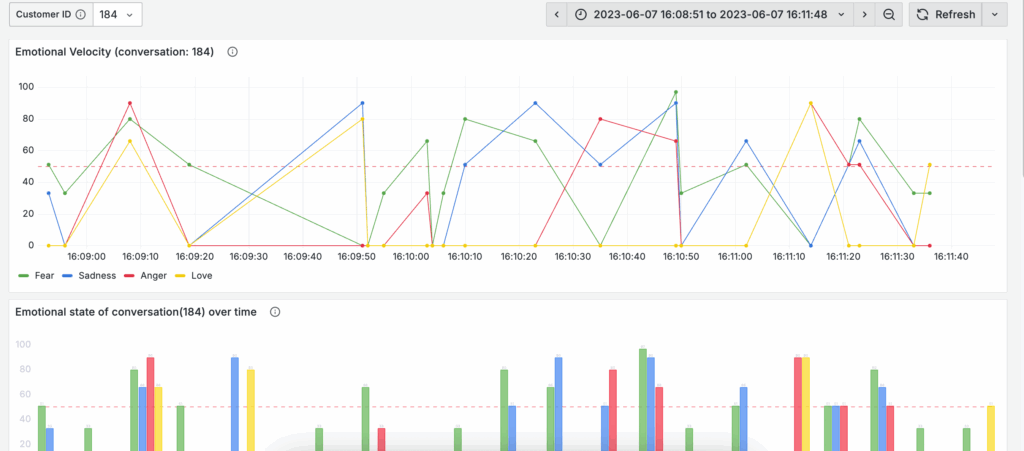Open the Emotional state of conversation panel menu
The image size is (1024, 451).
135,312
